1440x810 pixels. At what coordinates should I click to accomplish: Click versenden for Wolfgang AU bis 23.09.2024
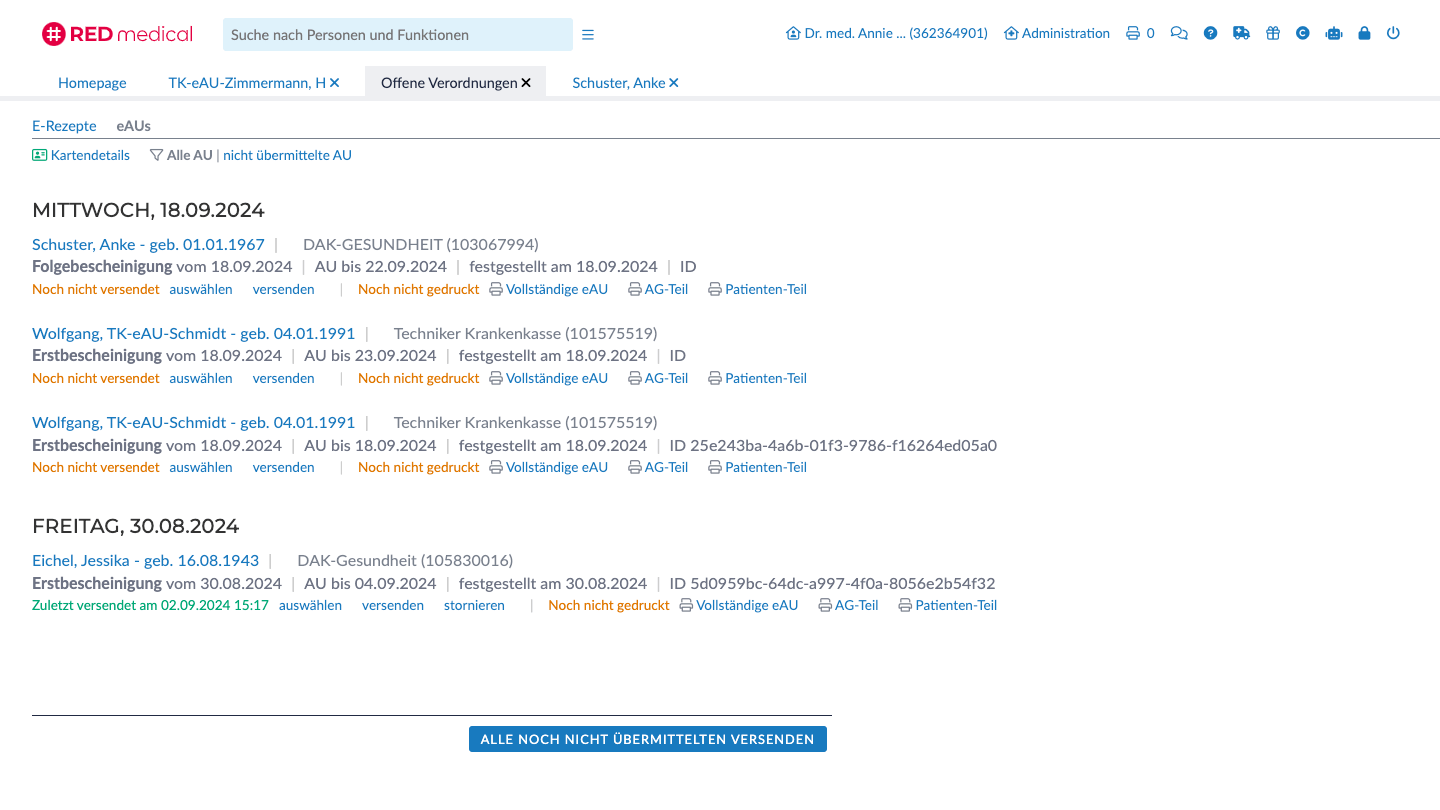283,378
